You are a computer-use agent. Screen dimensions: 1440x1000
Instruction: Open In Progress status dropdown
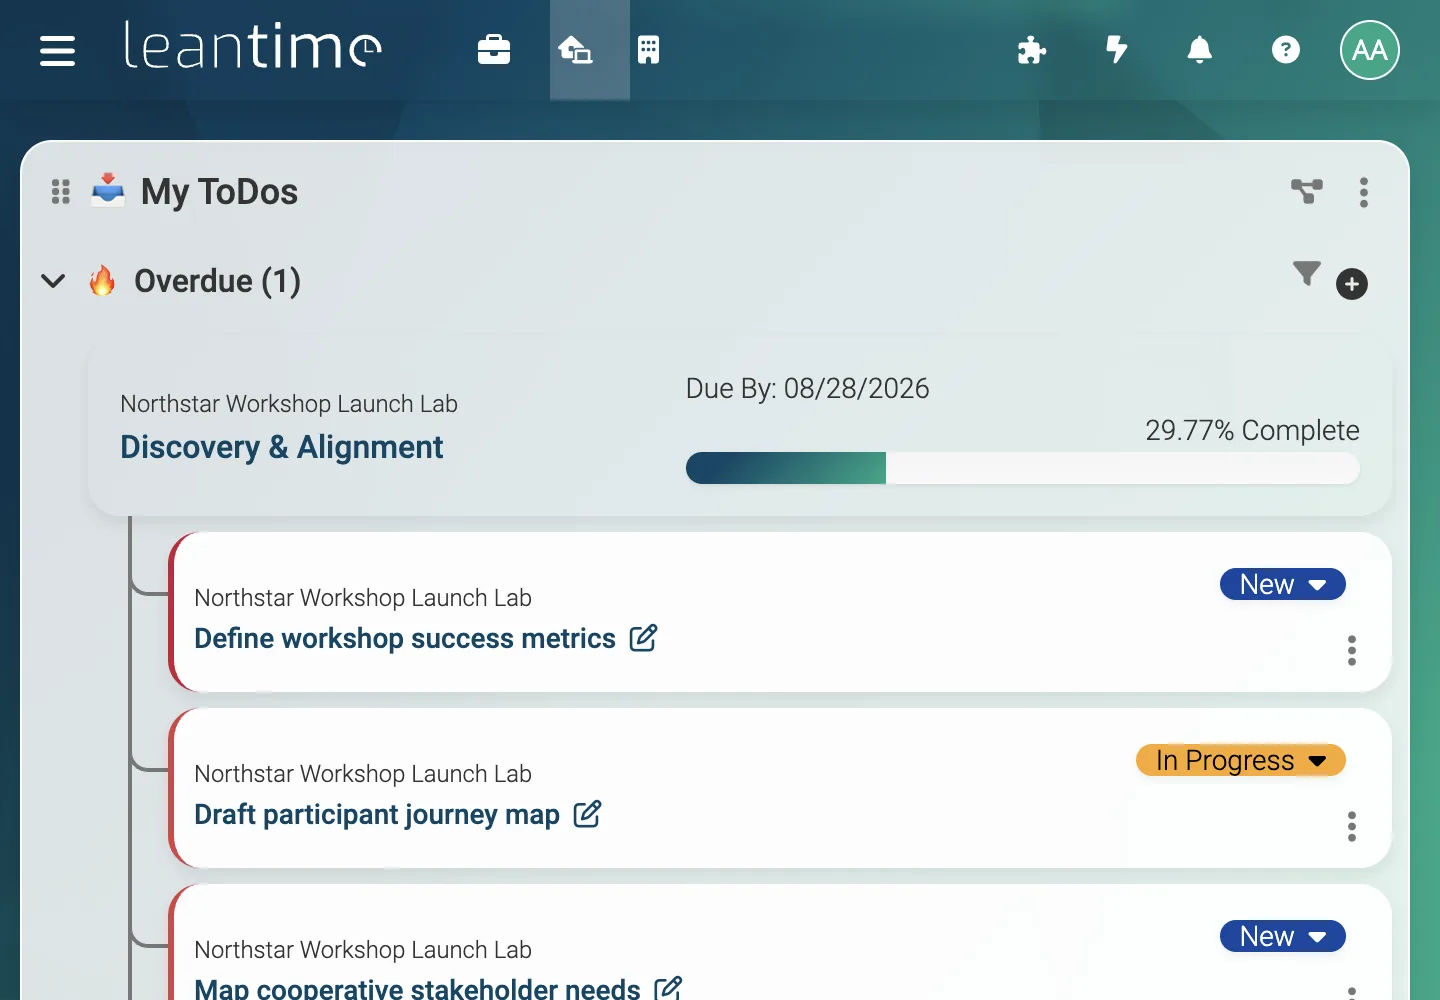pos(1240,760)
